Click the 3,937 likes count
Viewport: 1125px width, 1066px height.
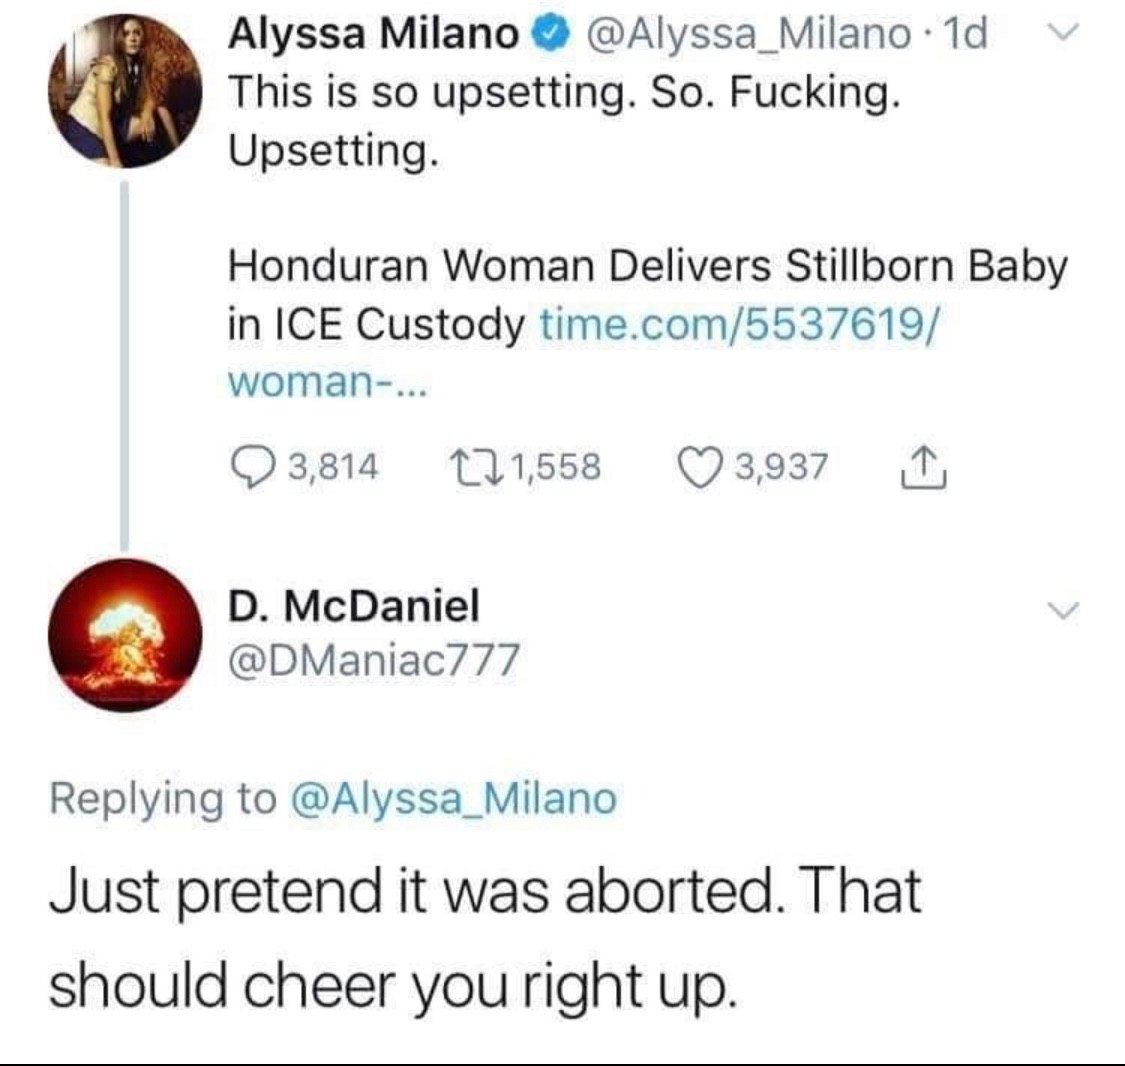782,467
